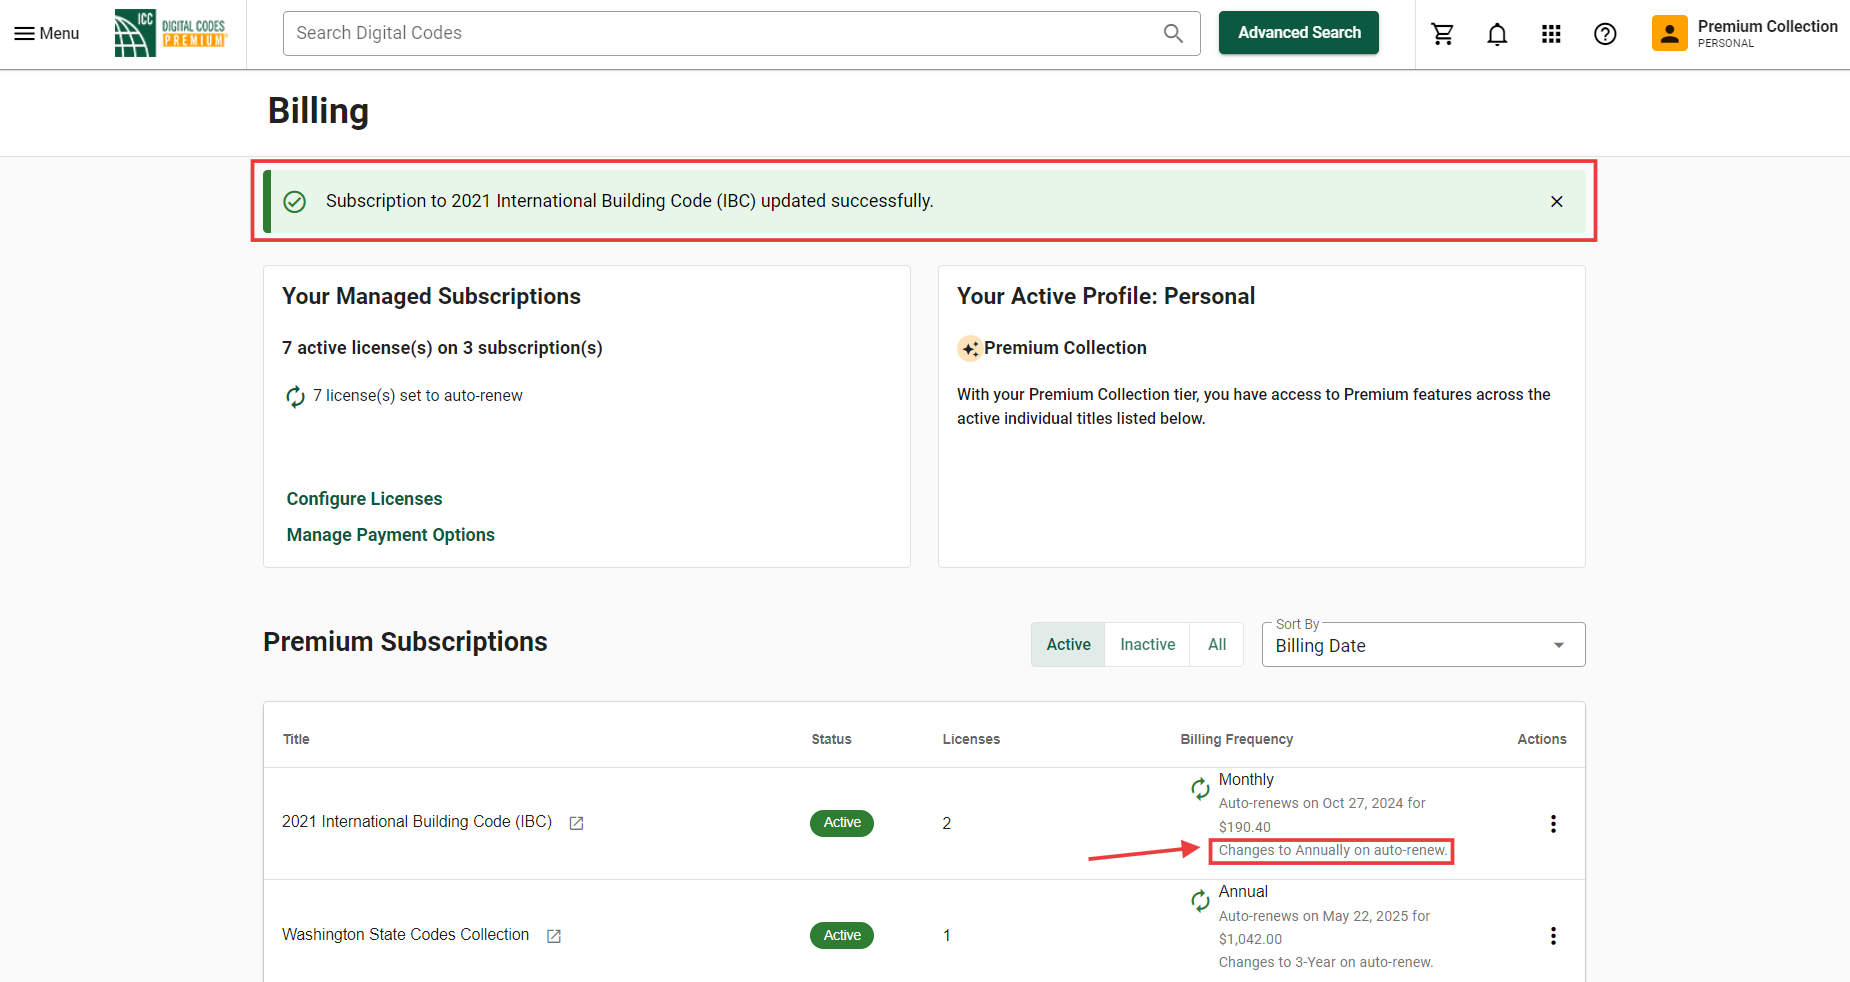Open the apps grid icon
This screenshot has width=1850, height=982.
1550,34
